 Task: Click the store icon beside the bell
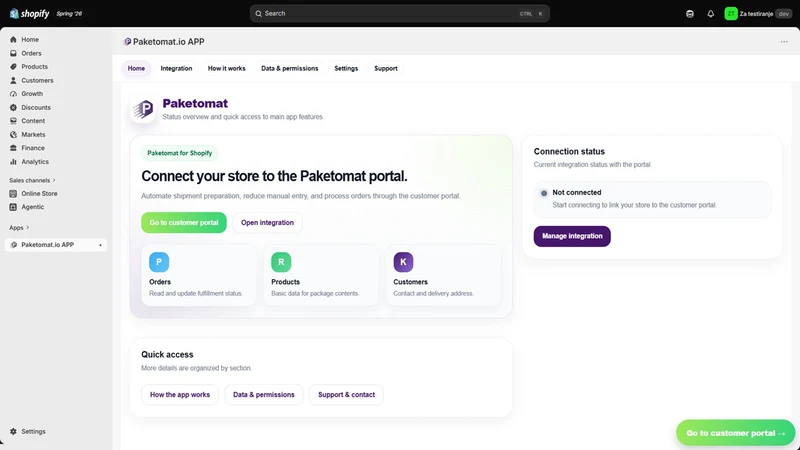point(690,14)
